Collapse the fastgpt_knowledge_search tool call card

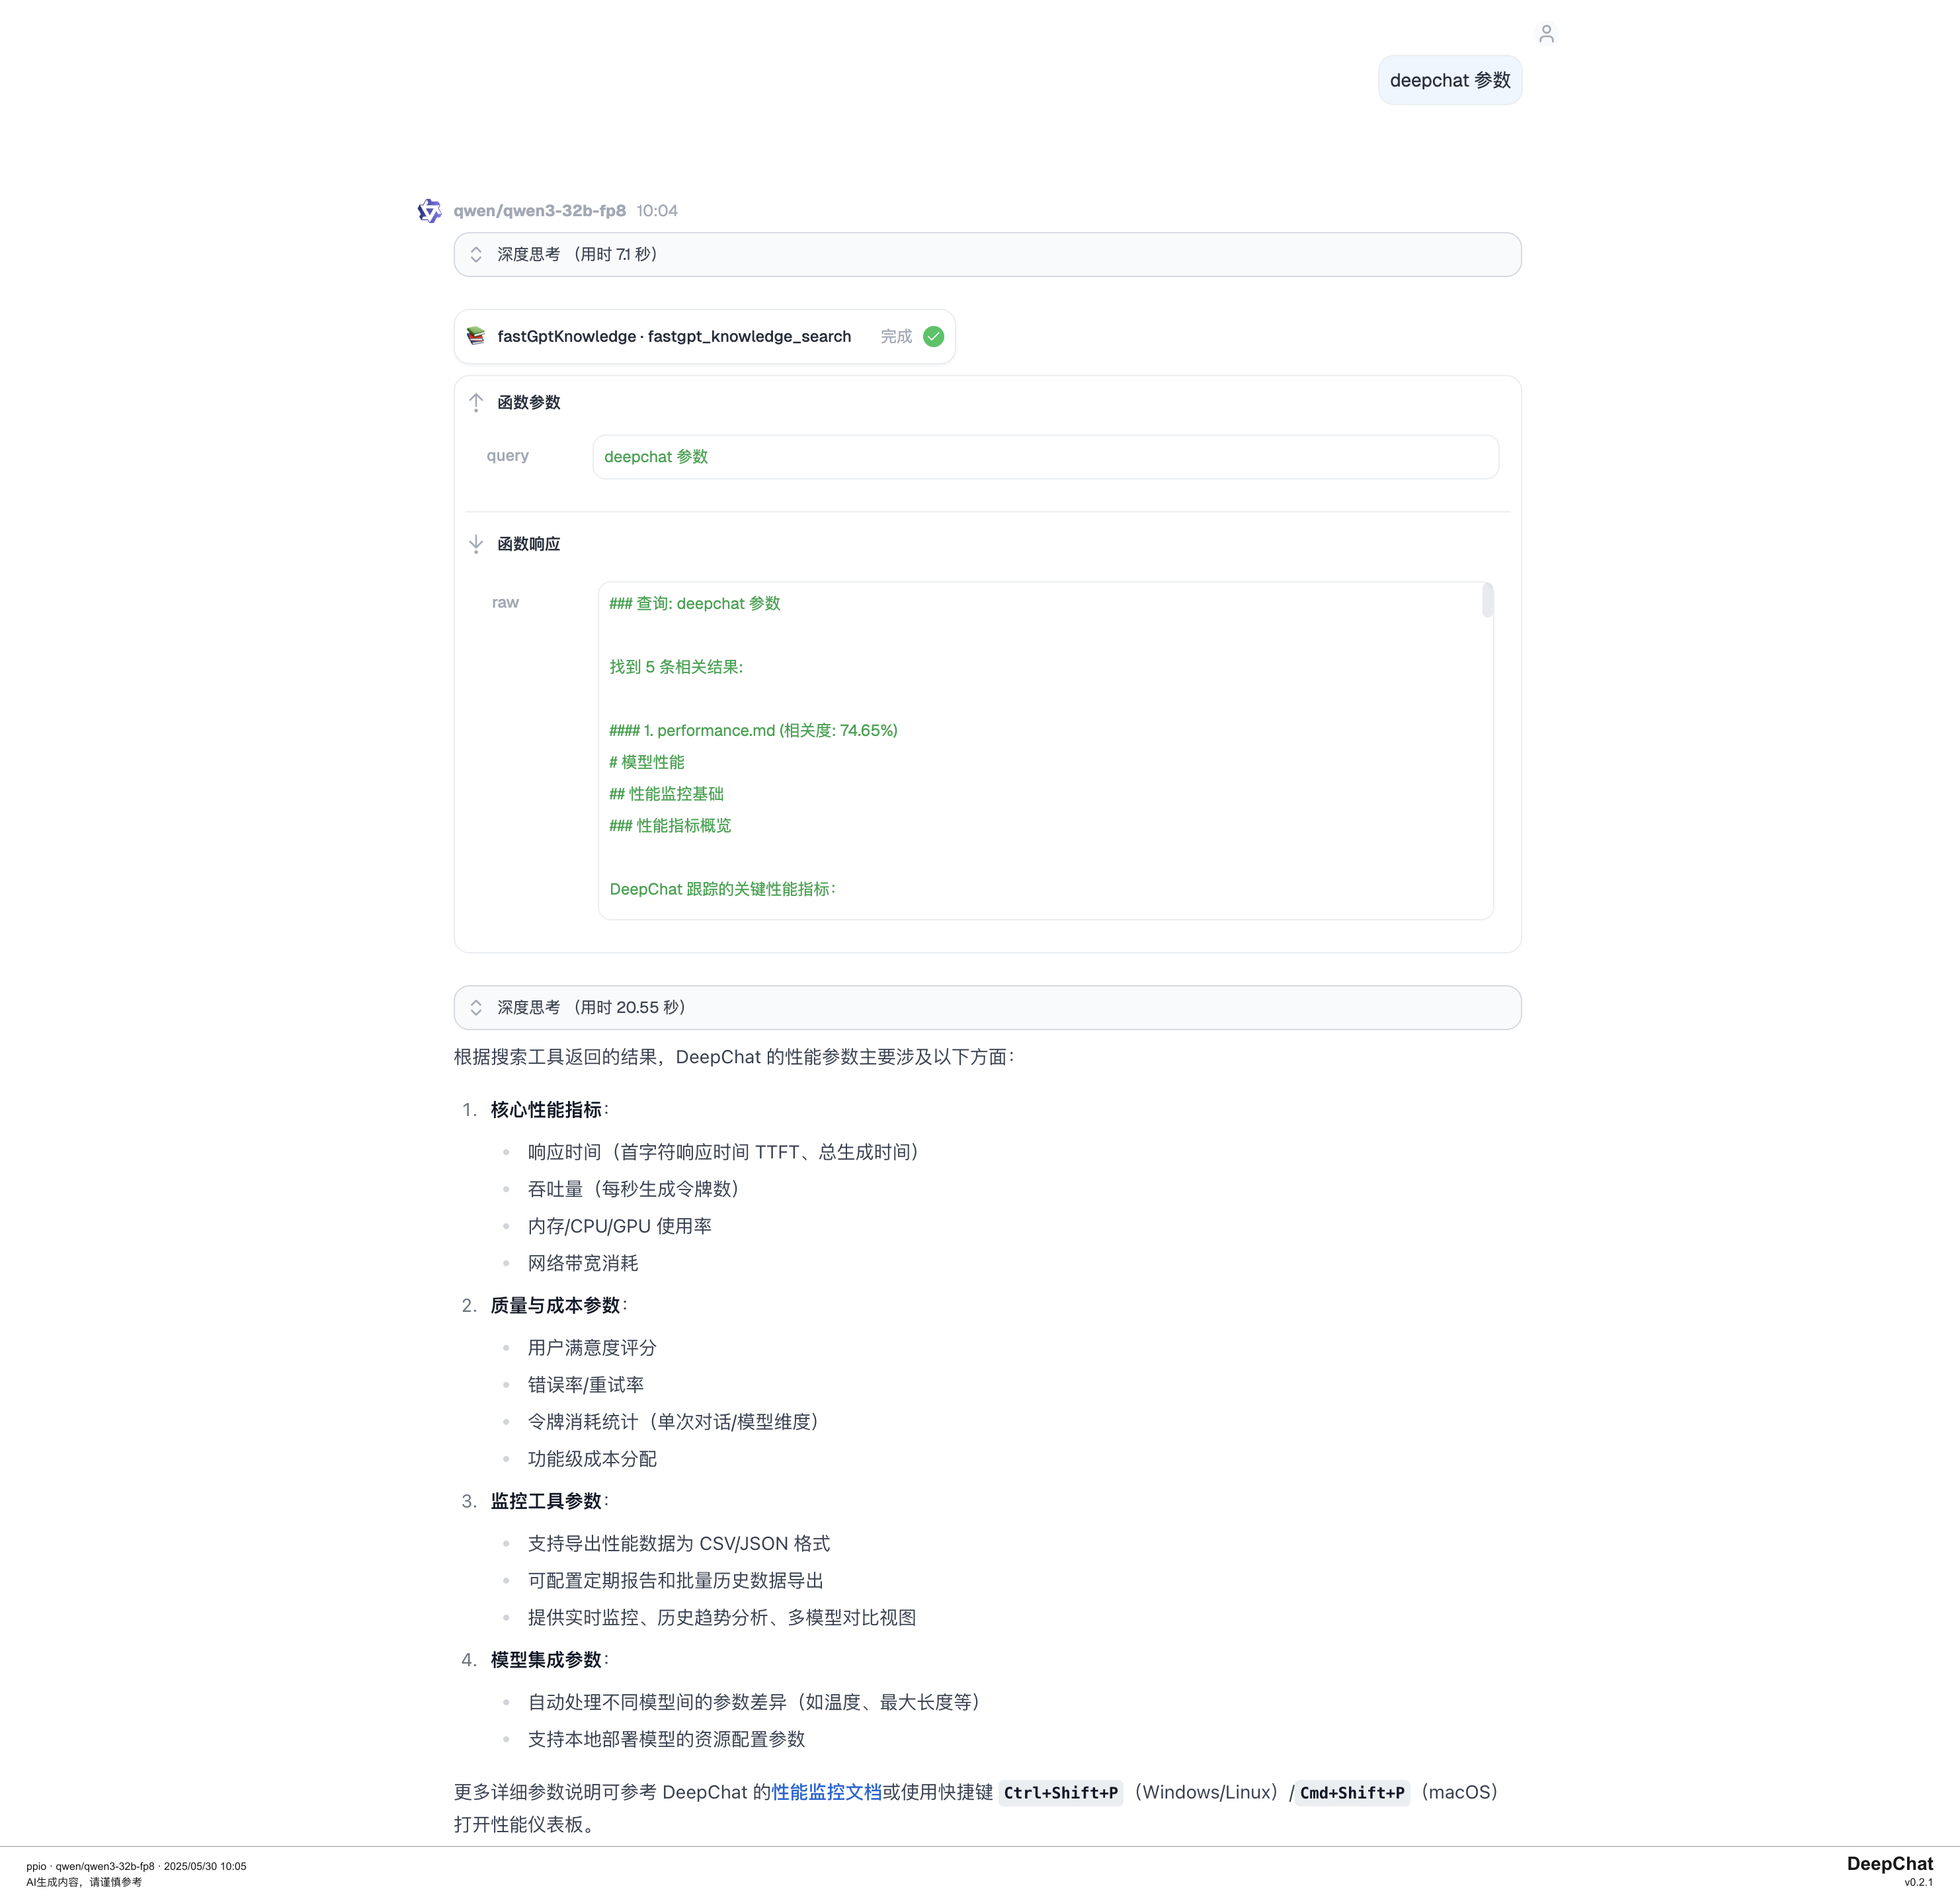(x=674, y=336)
